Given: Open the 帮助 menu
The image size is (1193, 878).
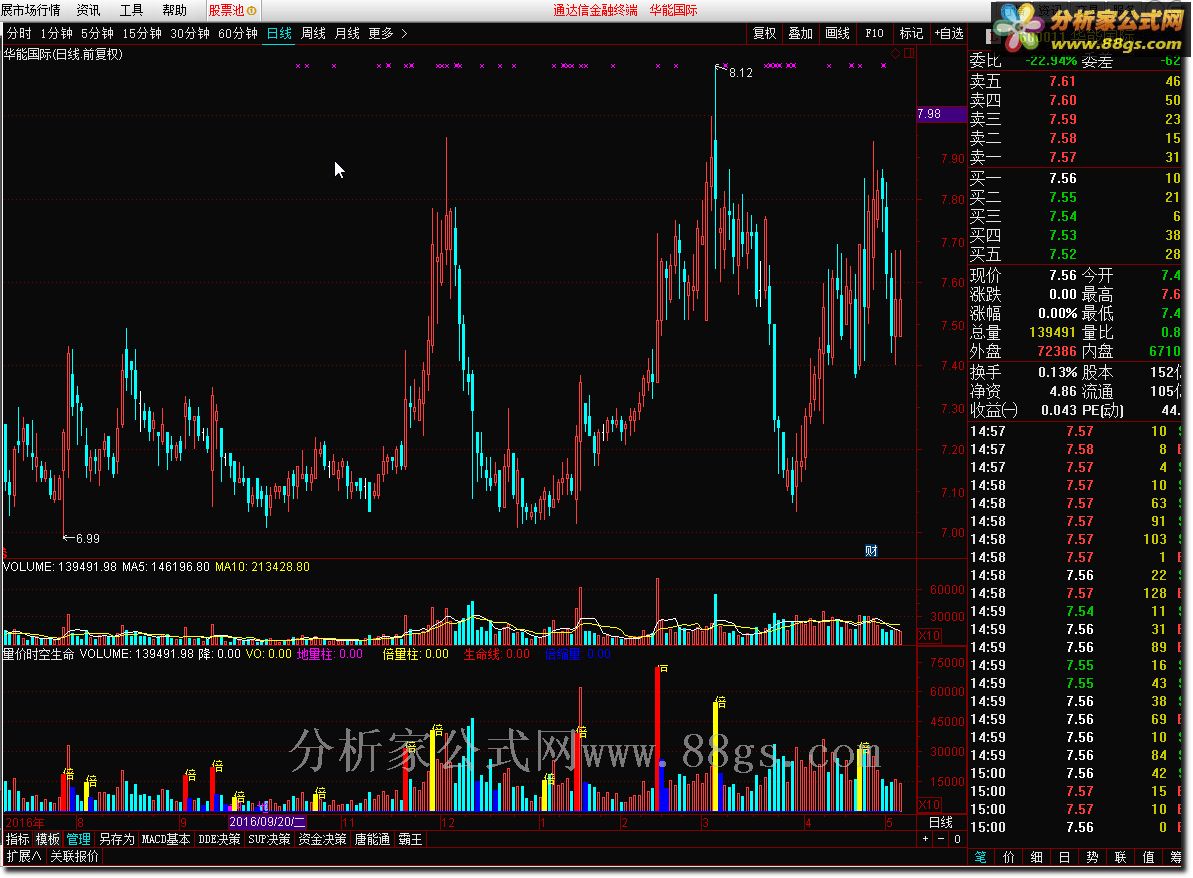Looking at the screenshot, I should (x=174, y=11).
